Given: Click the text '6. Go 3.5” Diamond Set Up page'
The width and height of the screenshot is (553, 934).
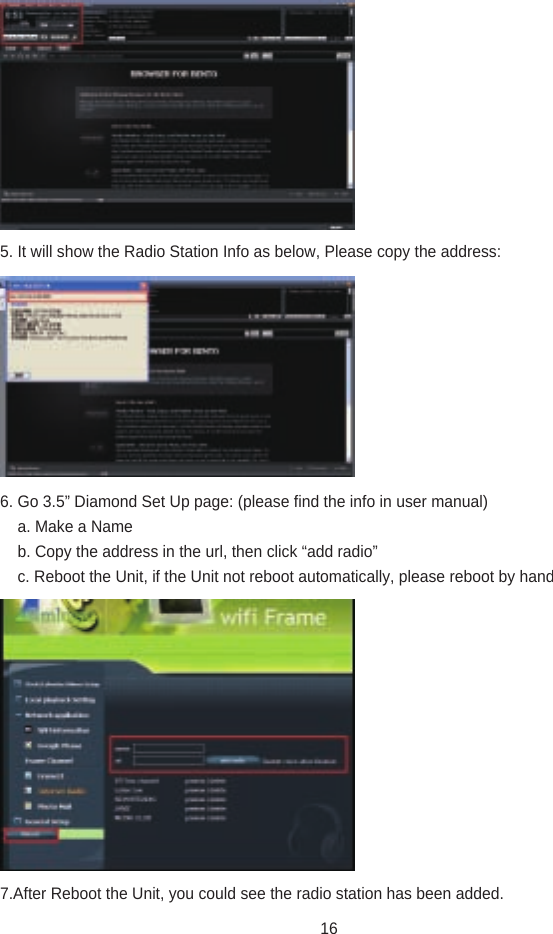Looking at the screenshot, I should 116,502.
